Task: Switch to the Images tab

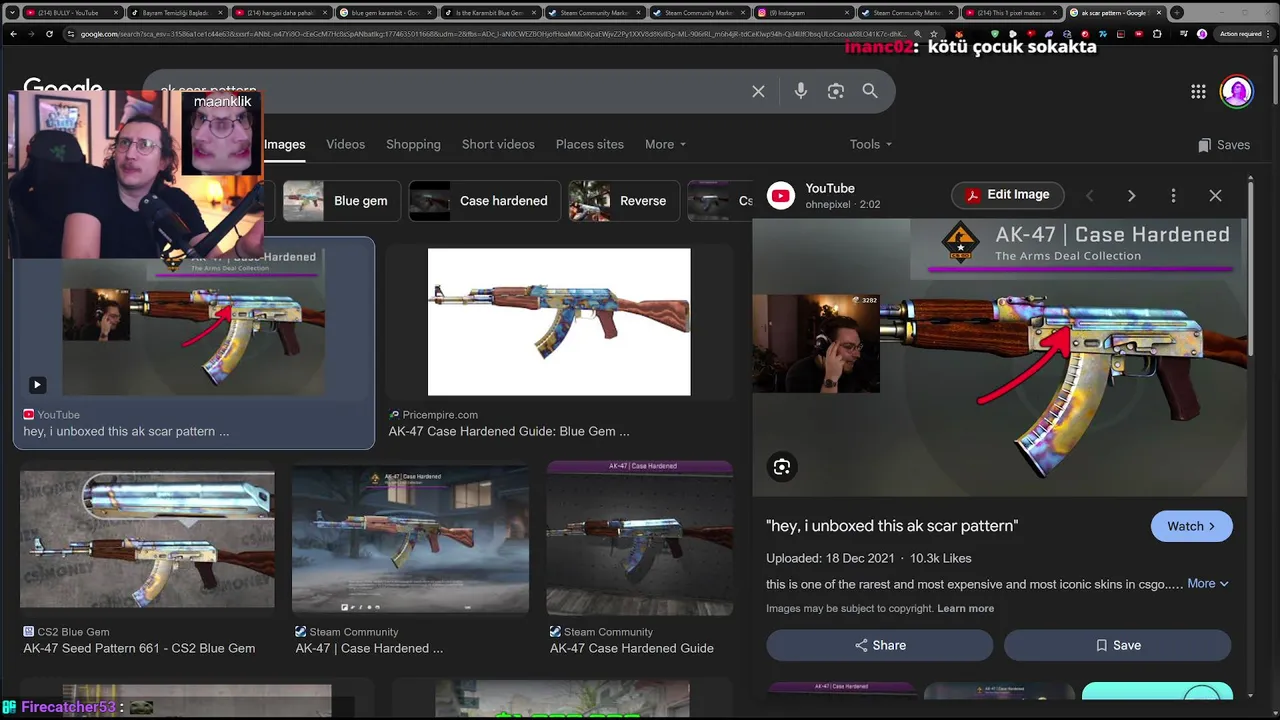Action: [x=285, y=144]
